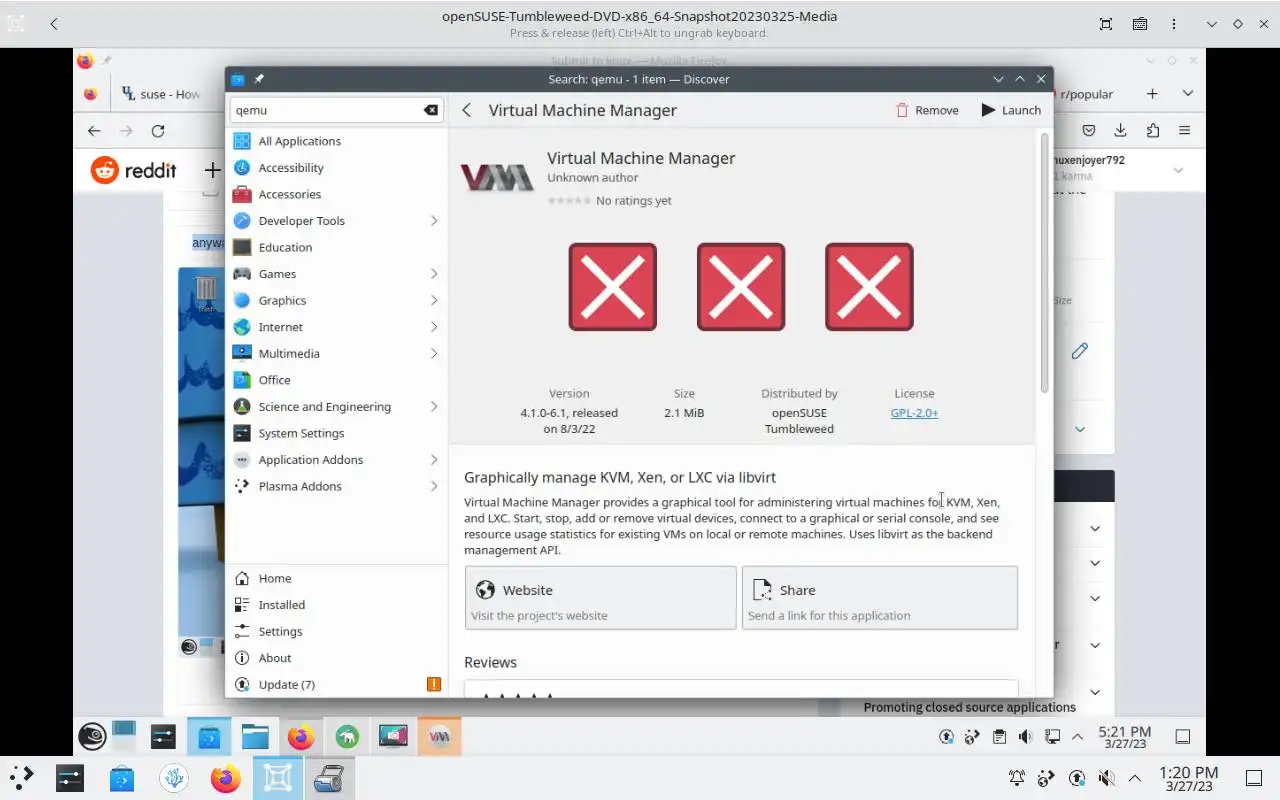The width and height of the screenshot is (1280, 800).
Task: Click the Science and Engineering icon
Action: click(x=241, y=407)
